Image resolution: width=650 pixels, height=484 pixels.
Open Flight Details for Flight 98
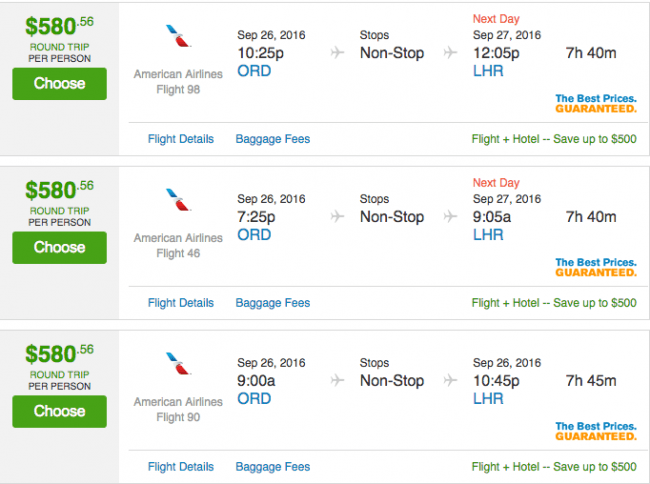coord(181,139)
